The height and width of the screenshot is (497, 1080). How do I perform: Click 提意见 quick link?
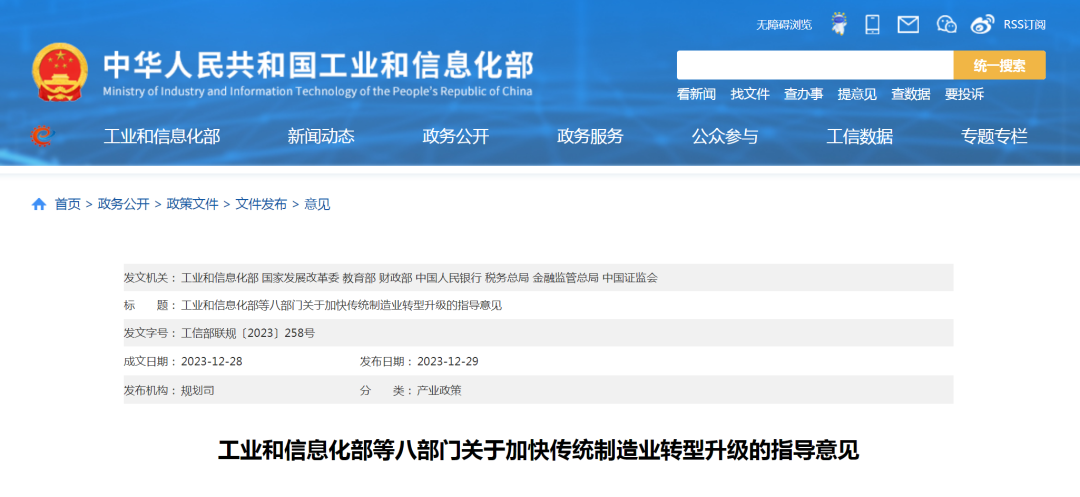pos(857,94)
